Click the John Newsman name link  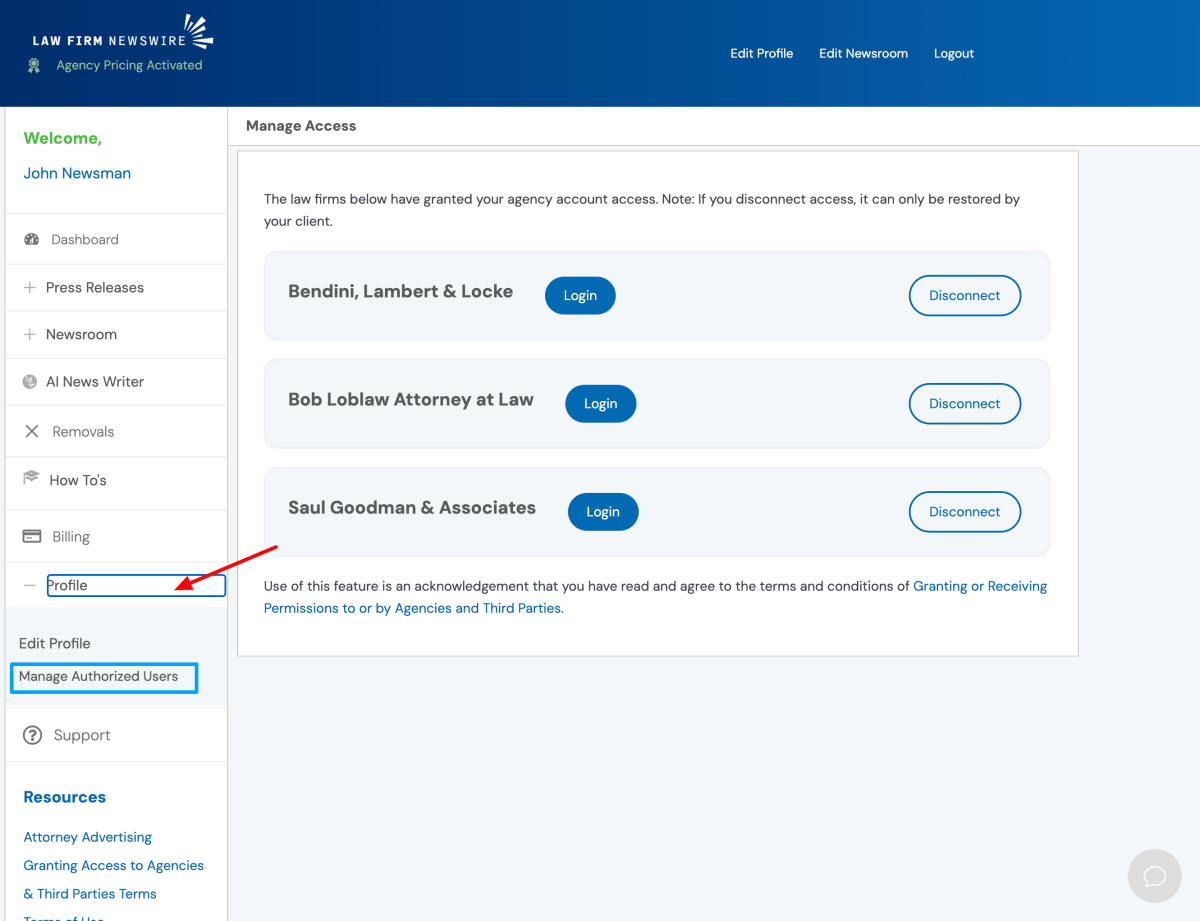coord(77,174)
